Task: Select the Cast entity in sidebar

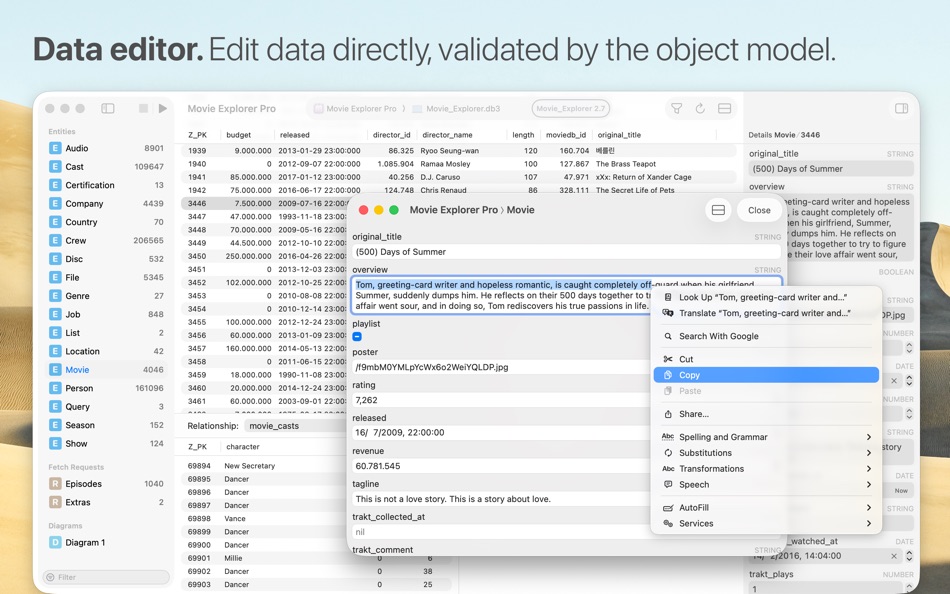Action: pos(106,167)
